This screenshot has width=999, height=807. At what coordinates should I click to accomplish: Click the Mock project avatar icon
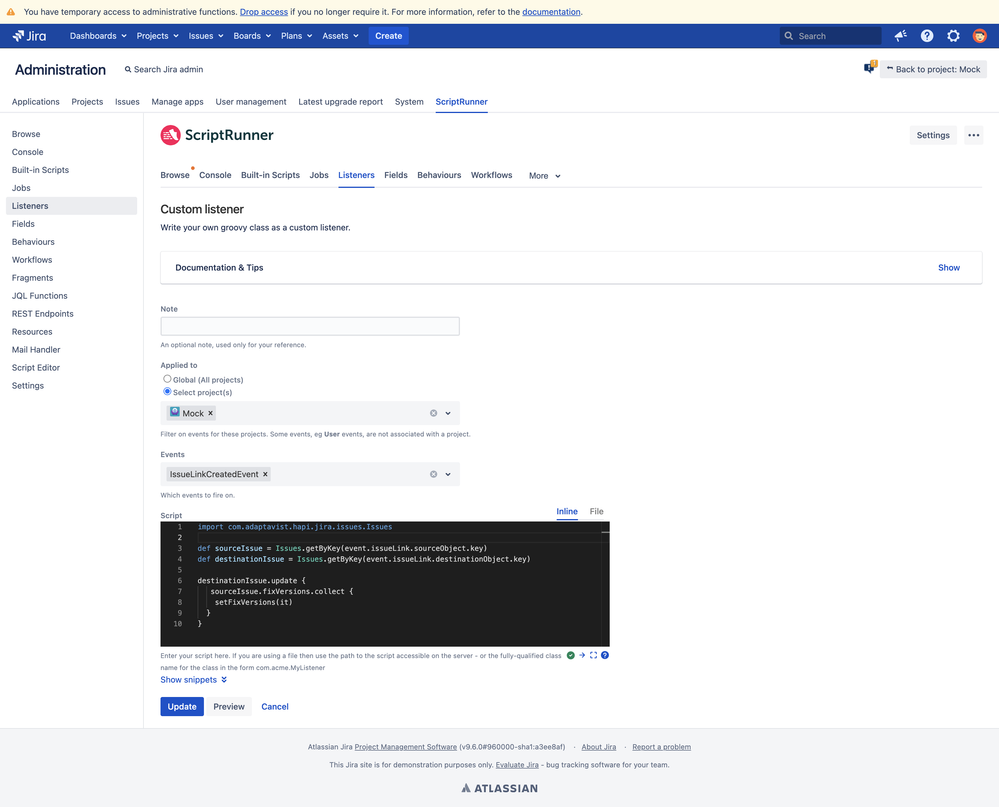pos(175,412)
